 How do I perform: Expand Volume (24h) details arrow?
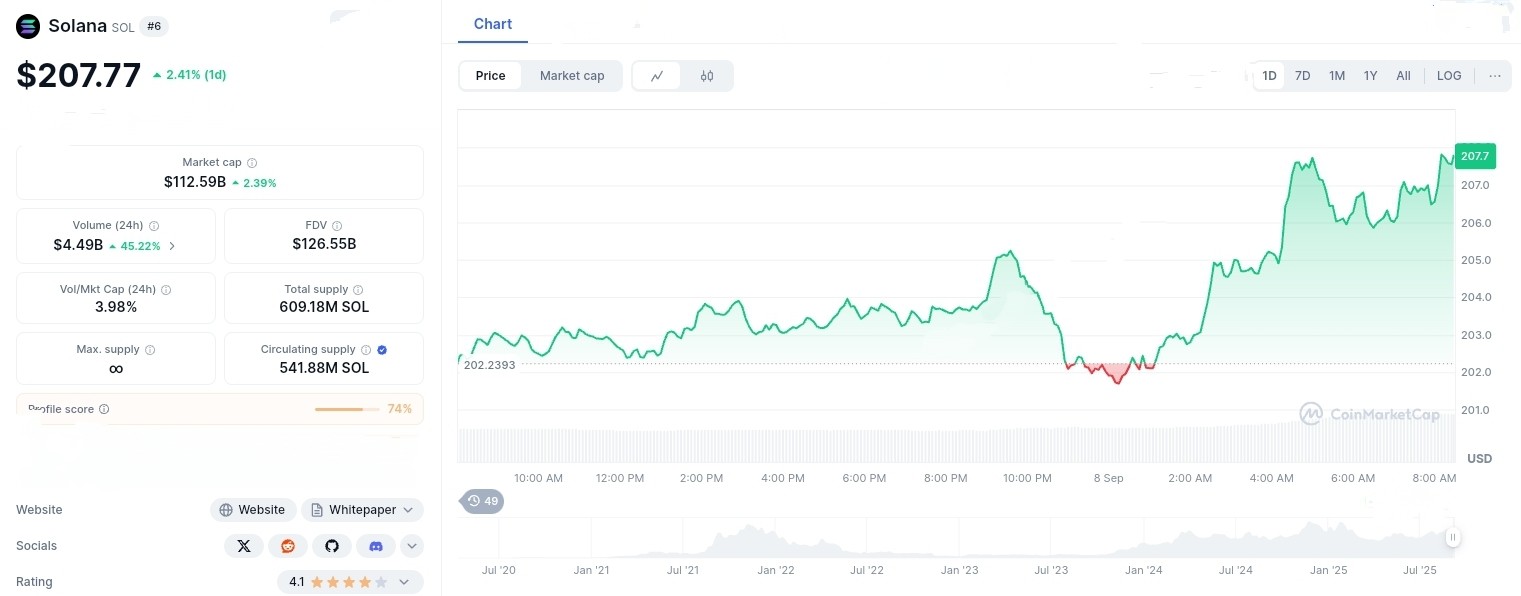pyautogui.click(x=172, y=246)
